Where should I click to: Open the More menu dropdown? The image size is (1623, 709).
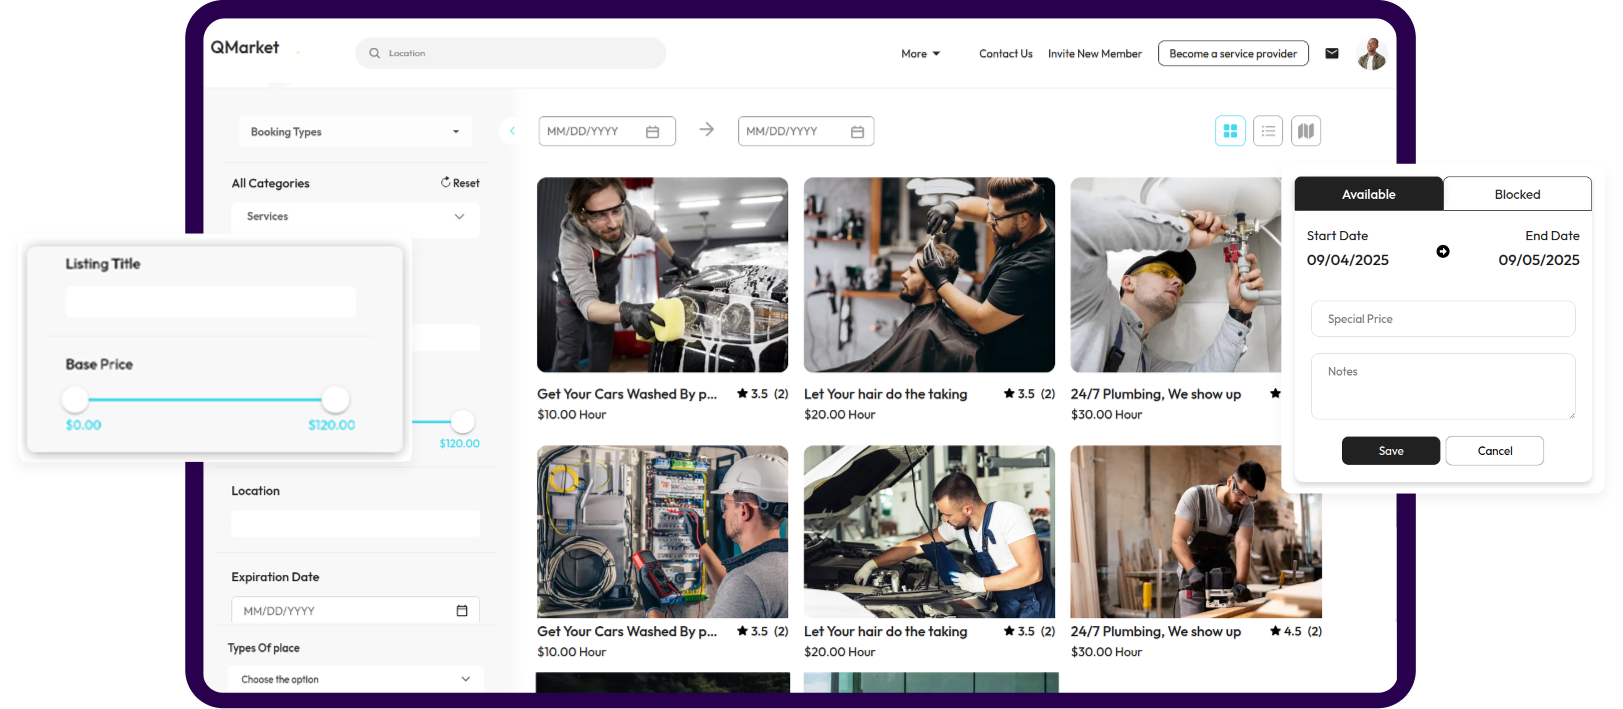tap(920, 54)
